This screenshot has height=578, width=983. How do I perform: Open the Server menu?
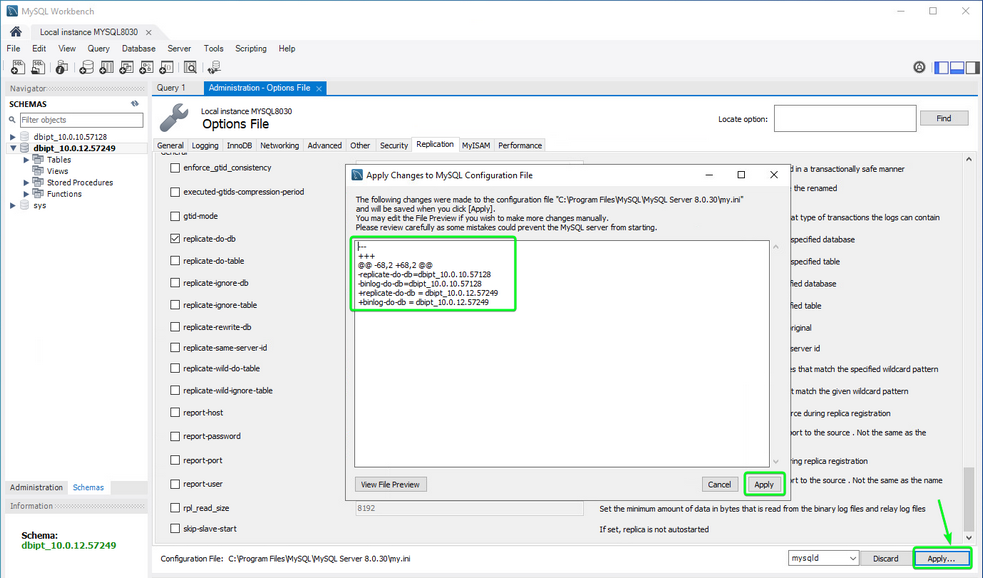coord(179,48)
